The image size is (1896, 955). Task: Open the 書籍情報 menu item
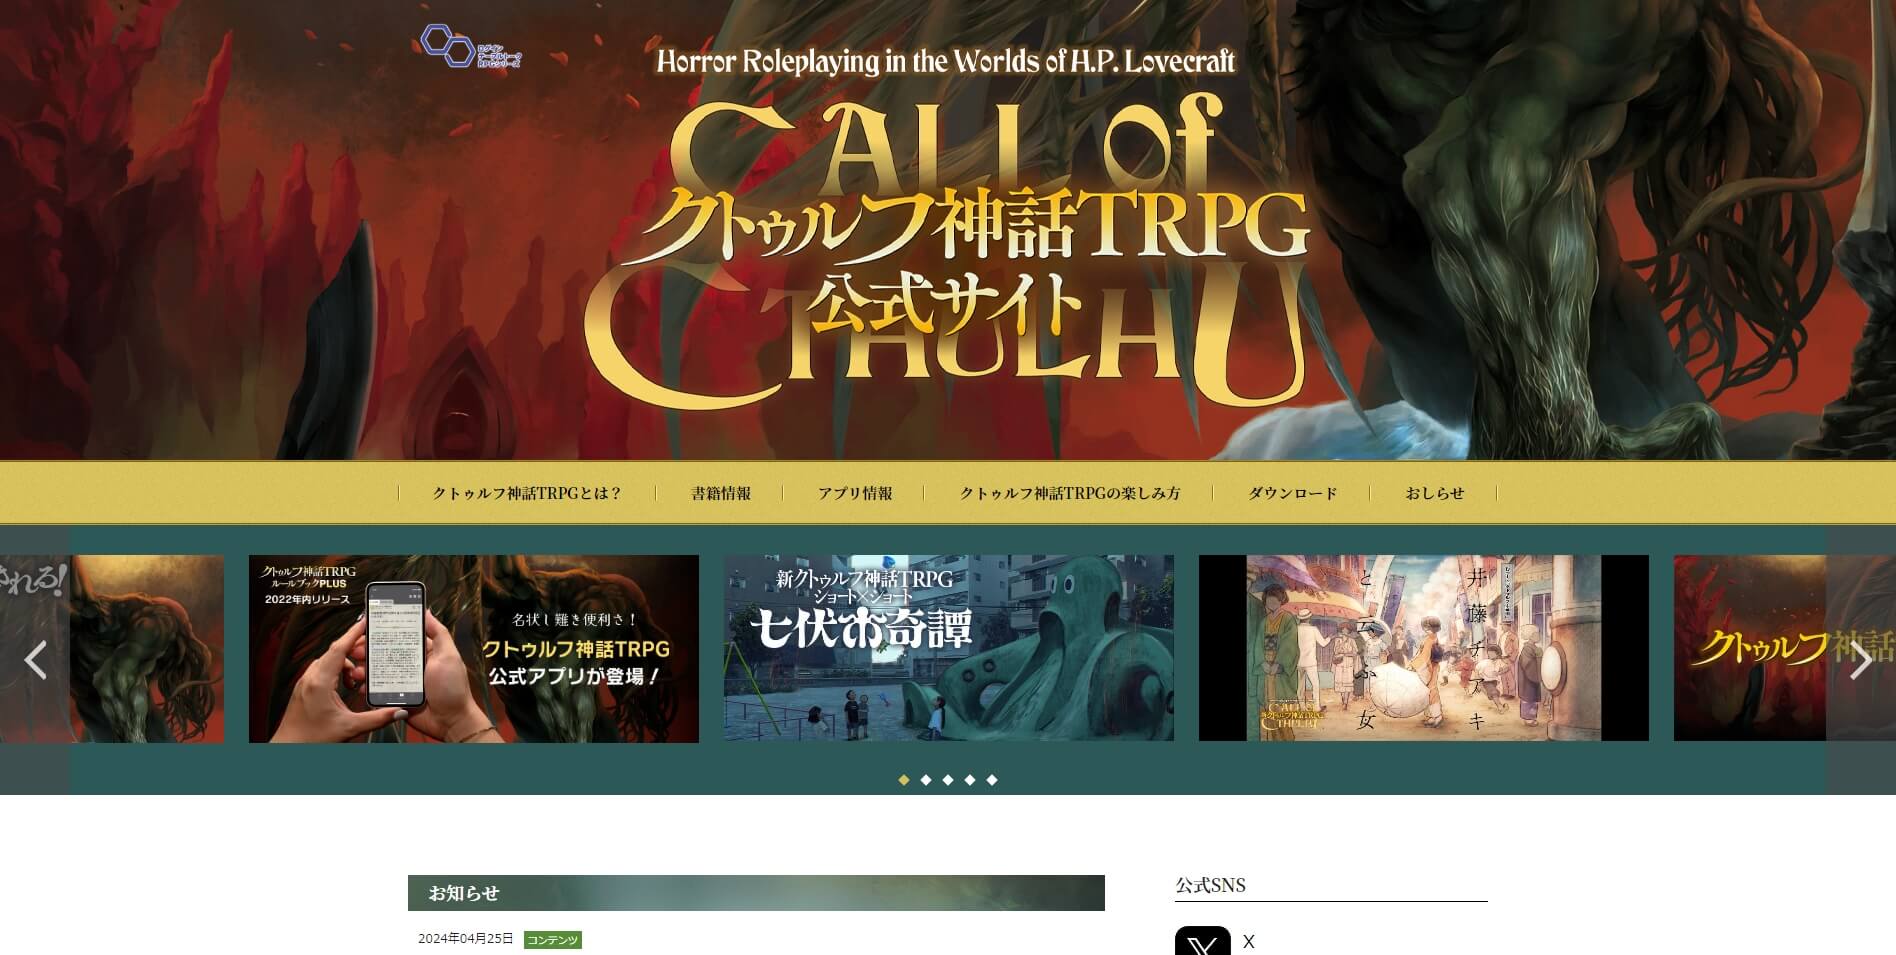click(721, 493)
